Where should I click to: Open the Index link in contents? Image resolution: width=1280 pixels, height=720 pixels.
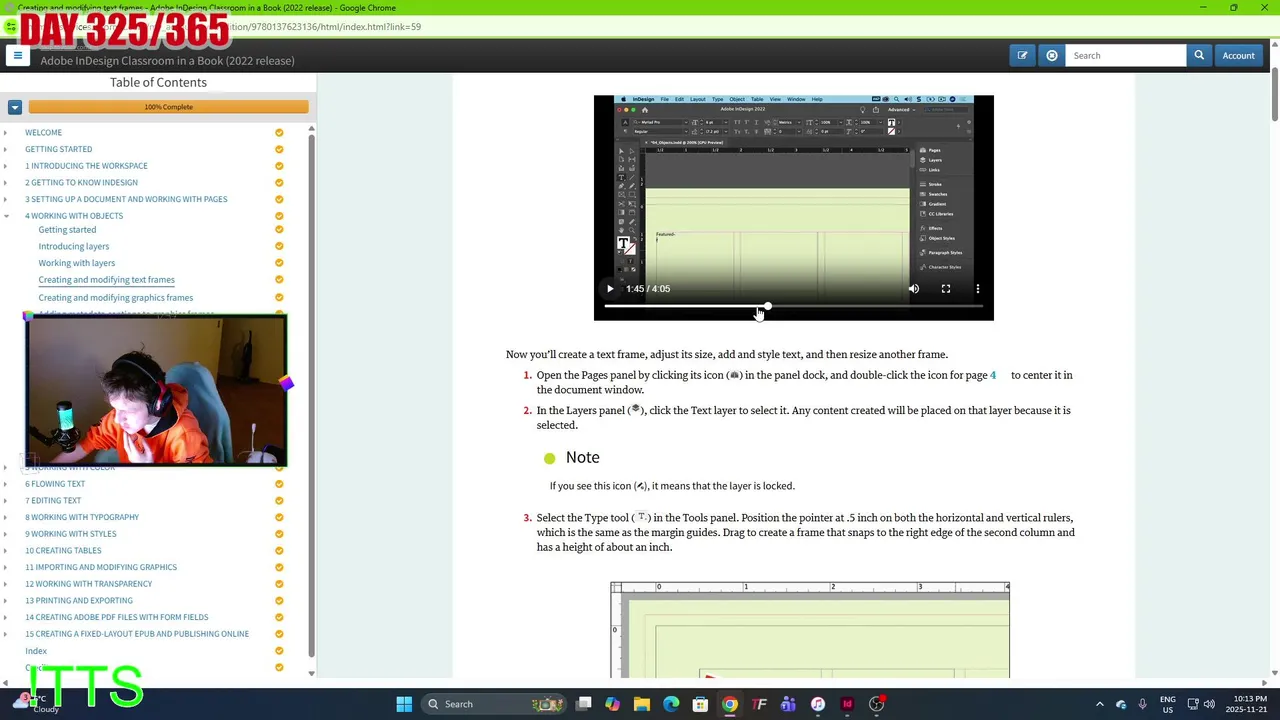pos(36,651)
